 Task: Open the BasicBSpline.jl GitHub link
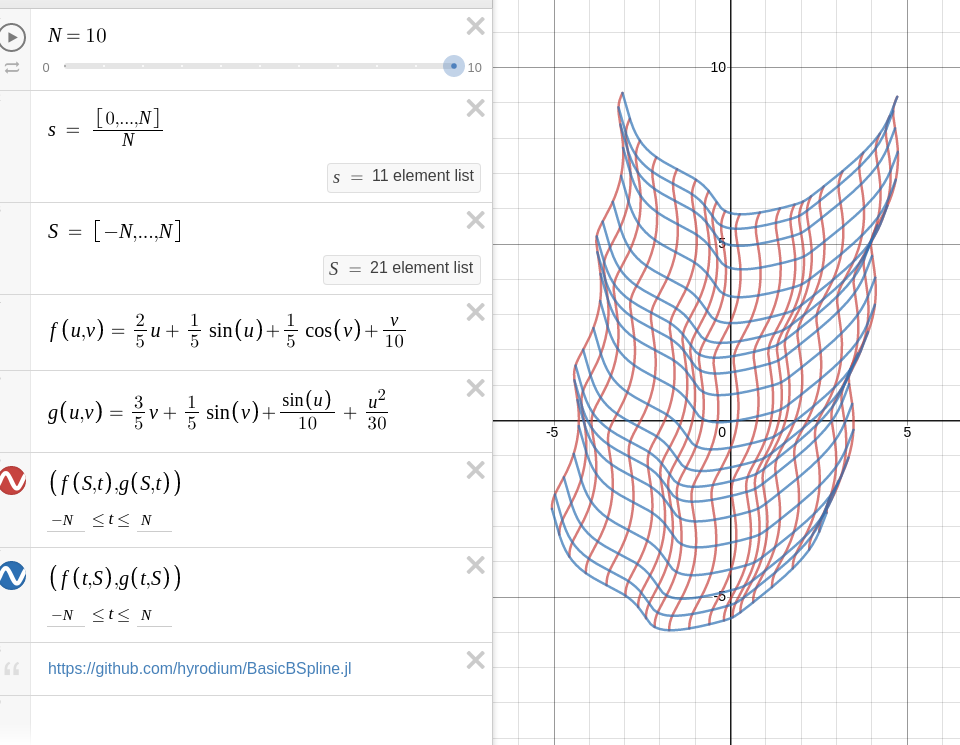coord(199,669)
